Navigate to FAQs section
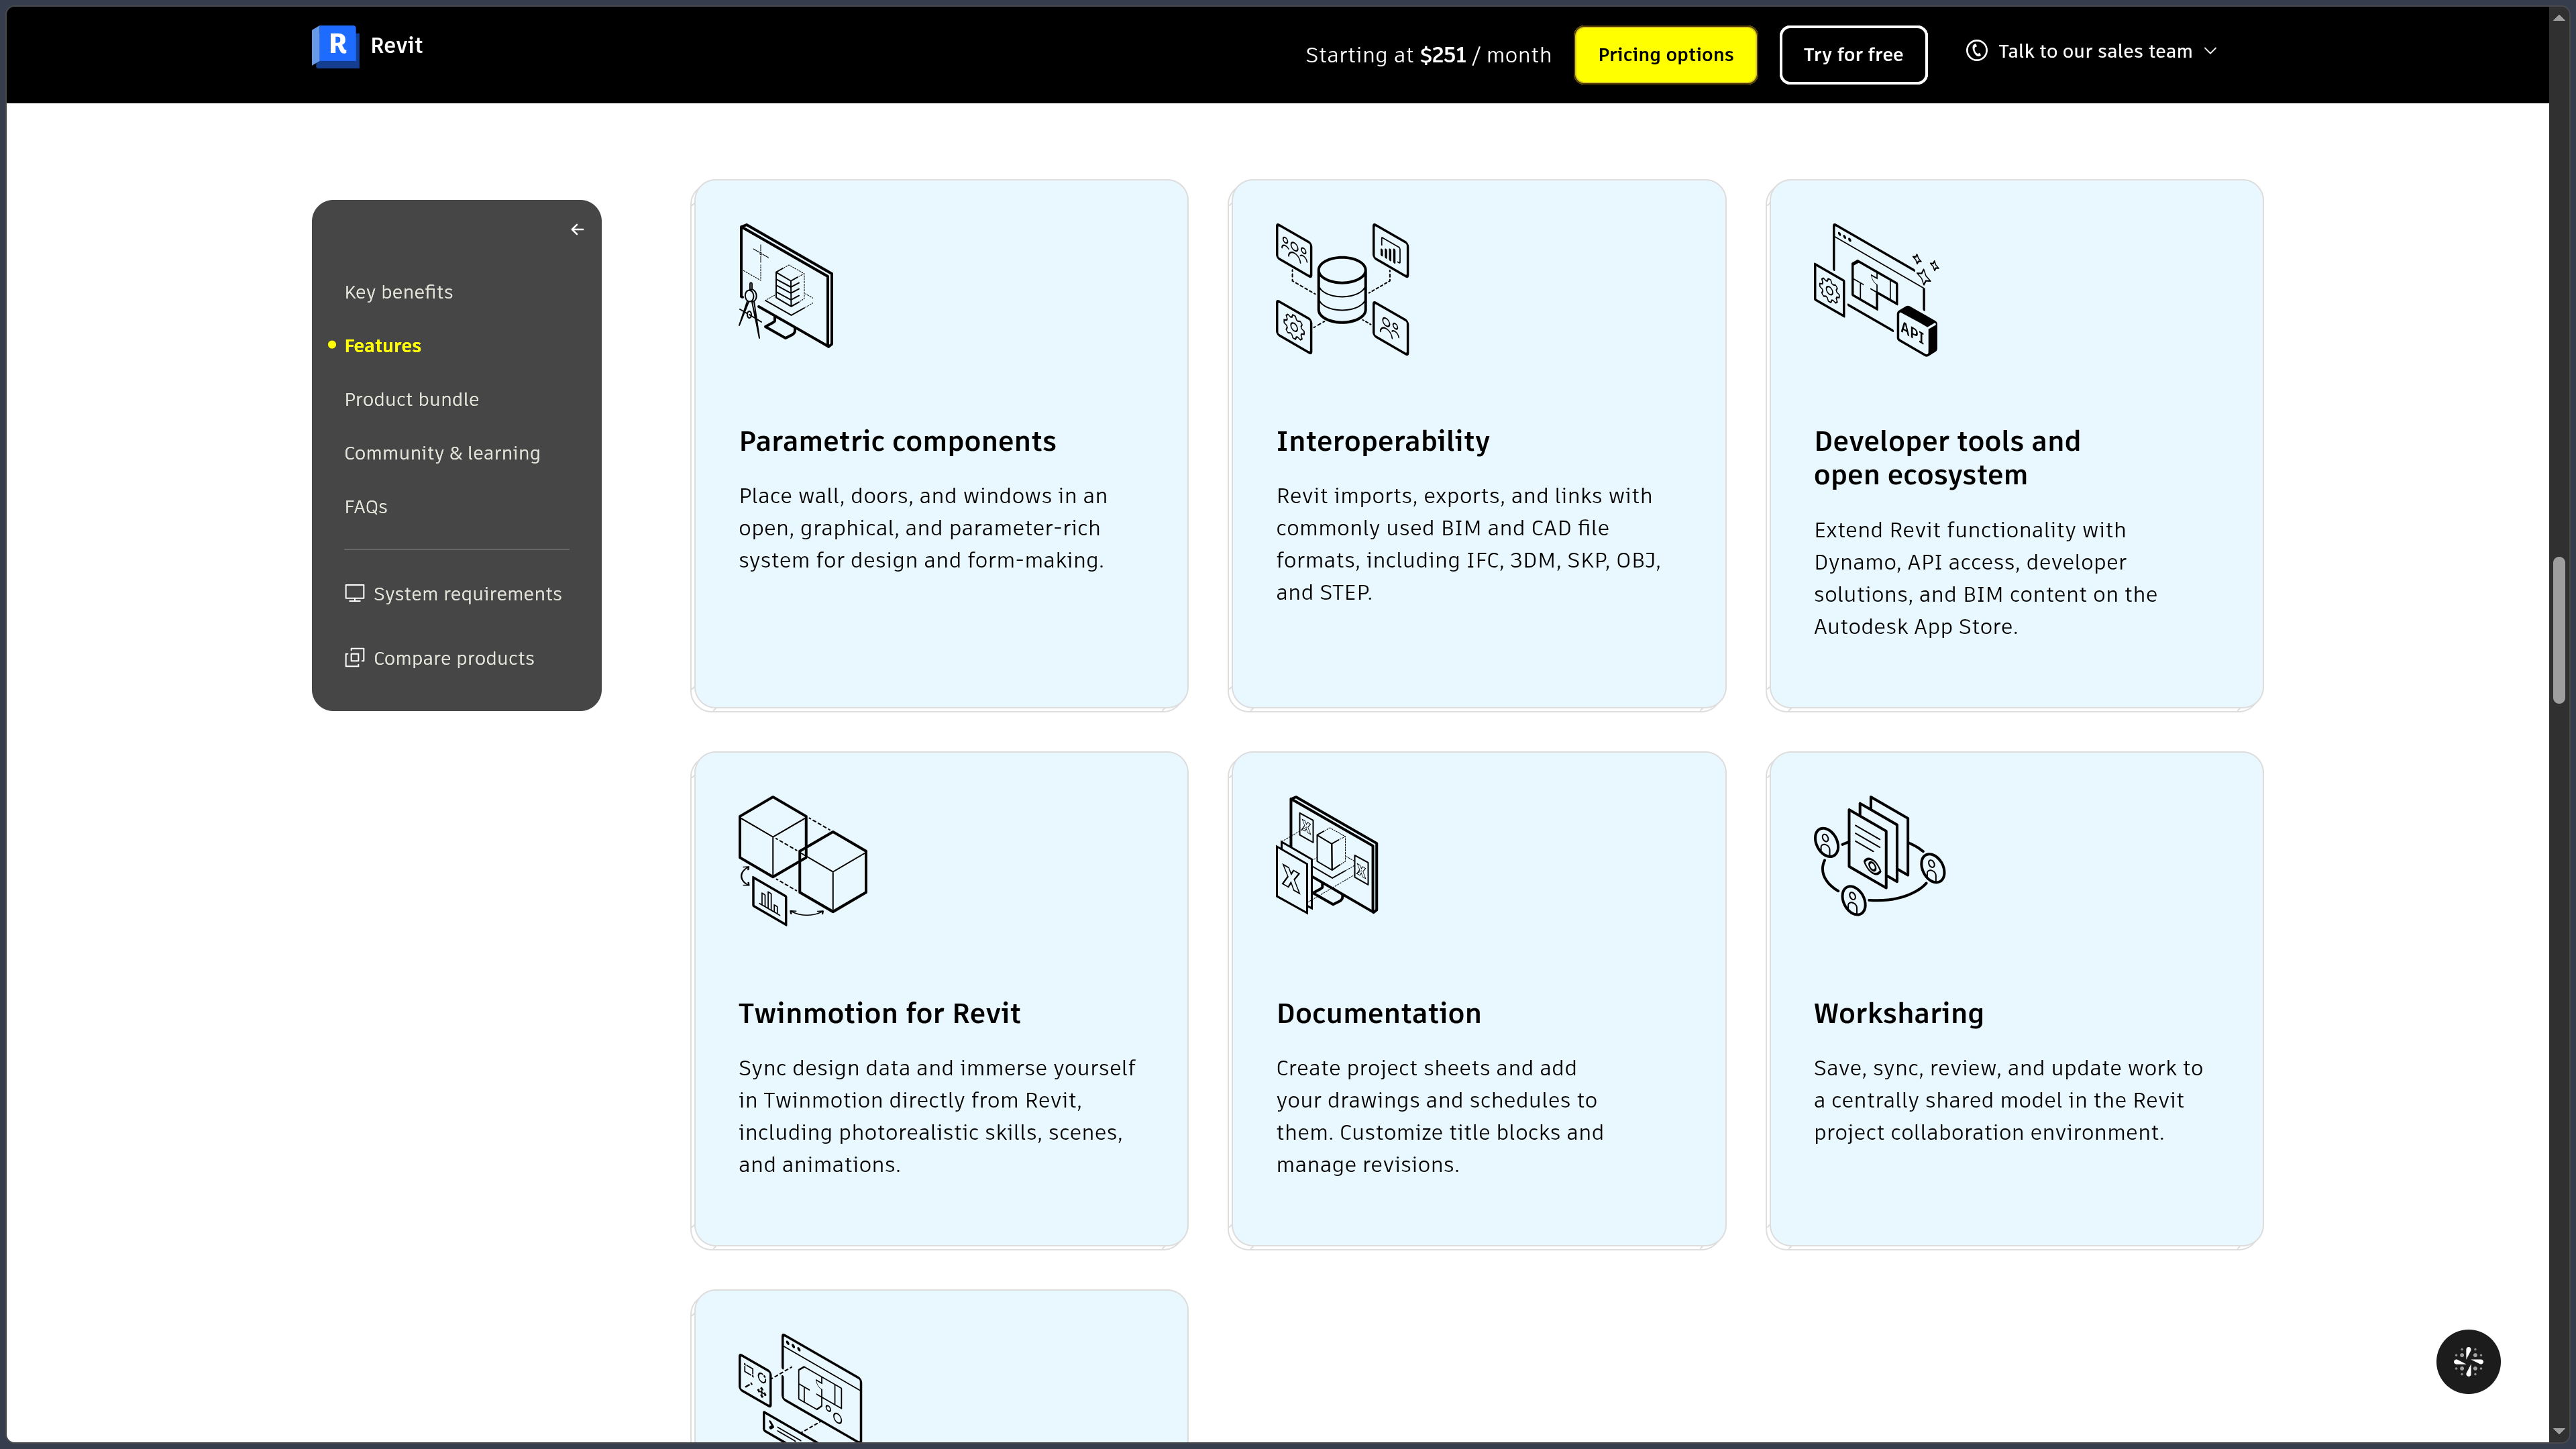 pos(365,507)
